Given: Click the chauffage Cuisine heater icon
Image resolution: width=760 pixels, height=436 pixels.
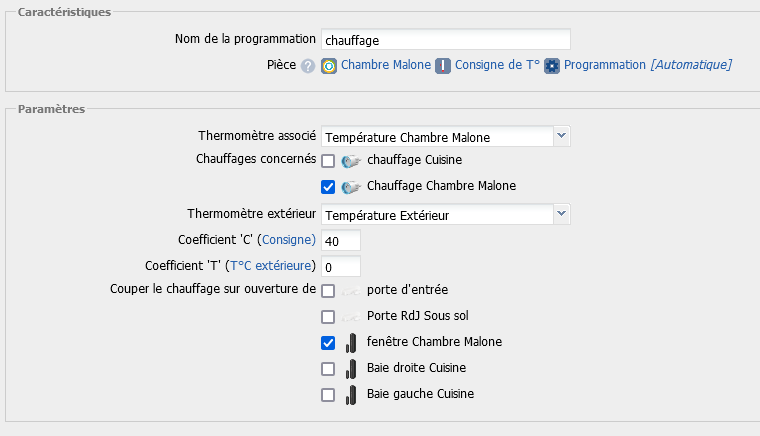Looking at the screenshot, I should pyautogui.click(x=351, y=160).
